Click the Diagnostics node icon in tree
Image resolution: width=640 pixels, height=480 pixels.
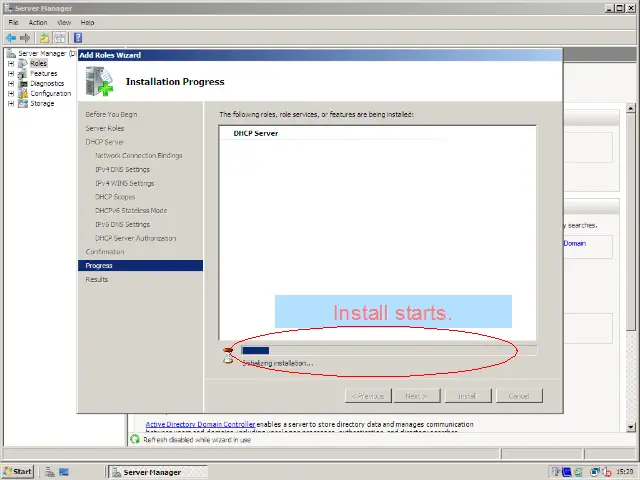coord(23,84)
